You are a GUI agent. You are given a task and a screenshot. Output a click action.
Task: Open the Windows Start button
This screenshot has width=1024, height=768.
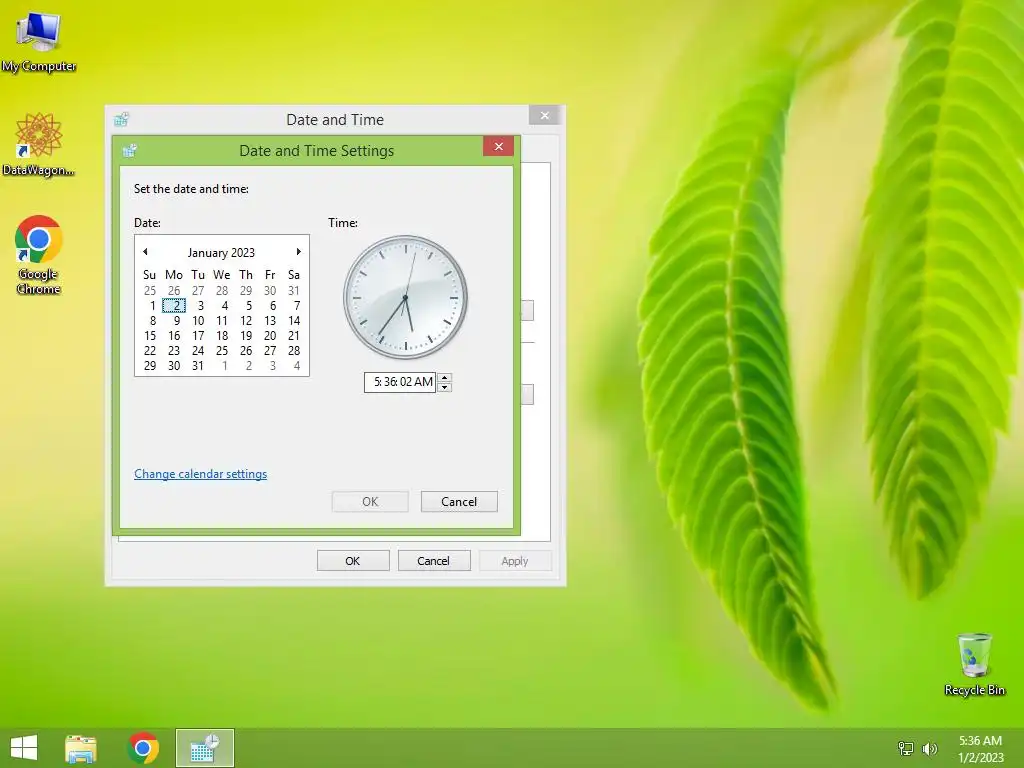(24, 748)
